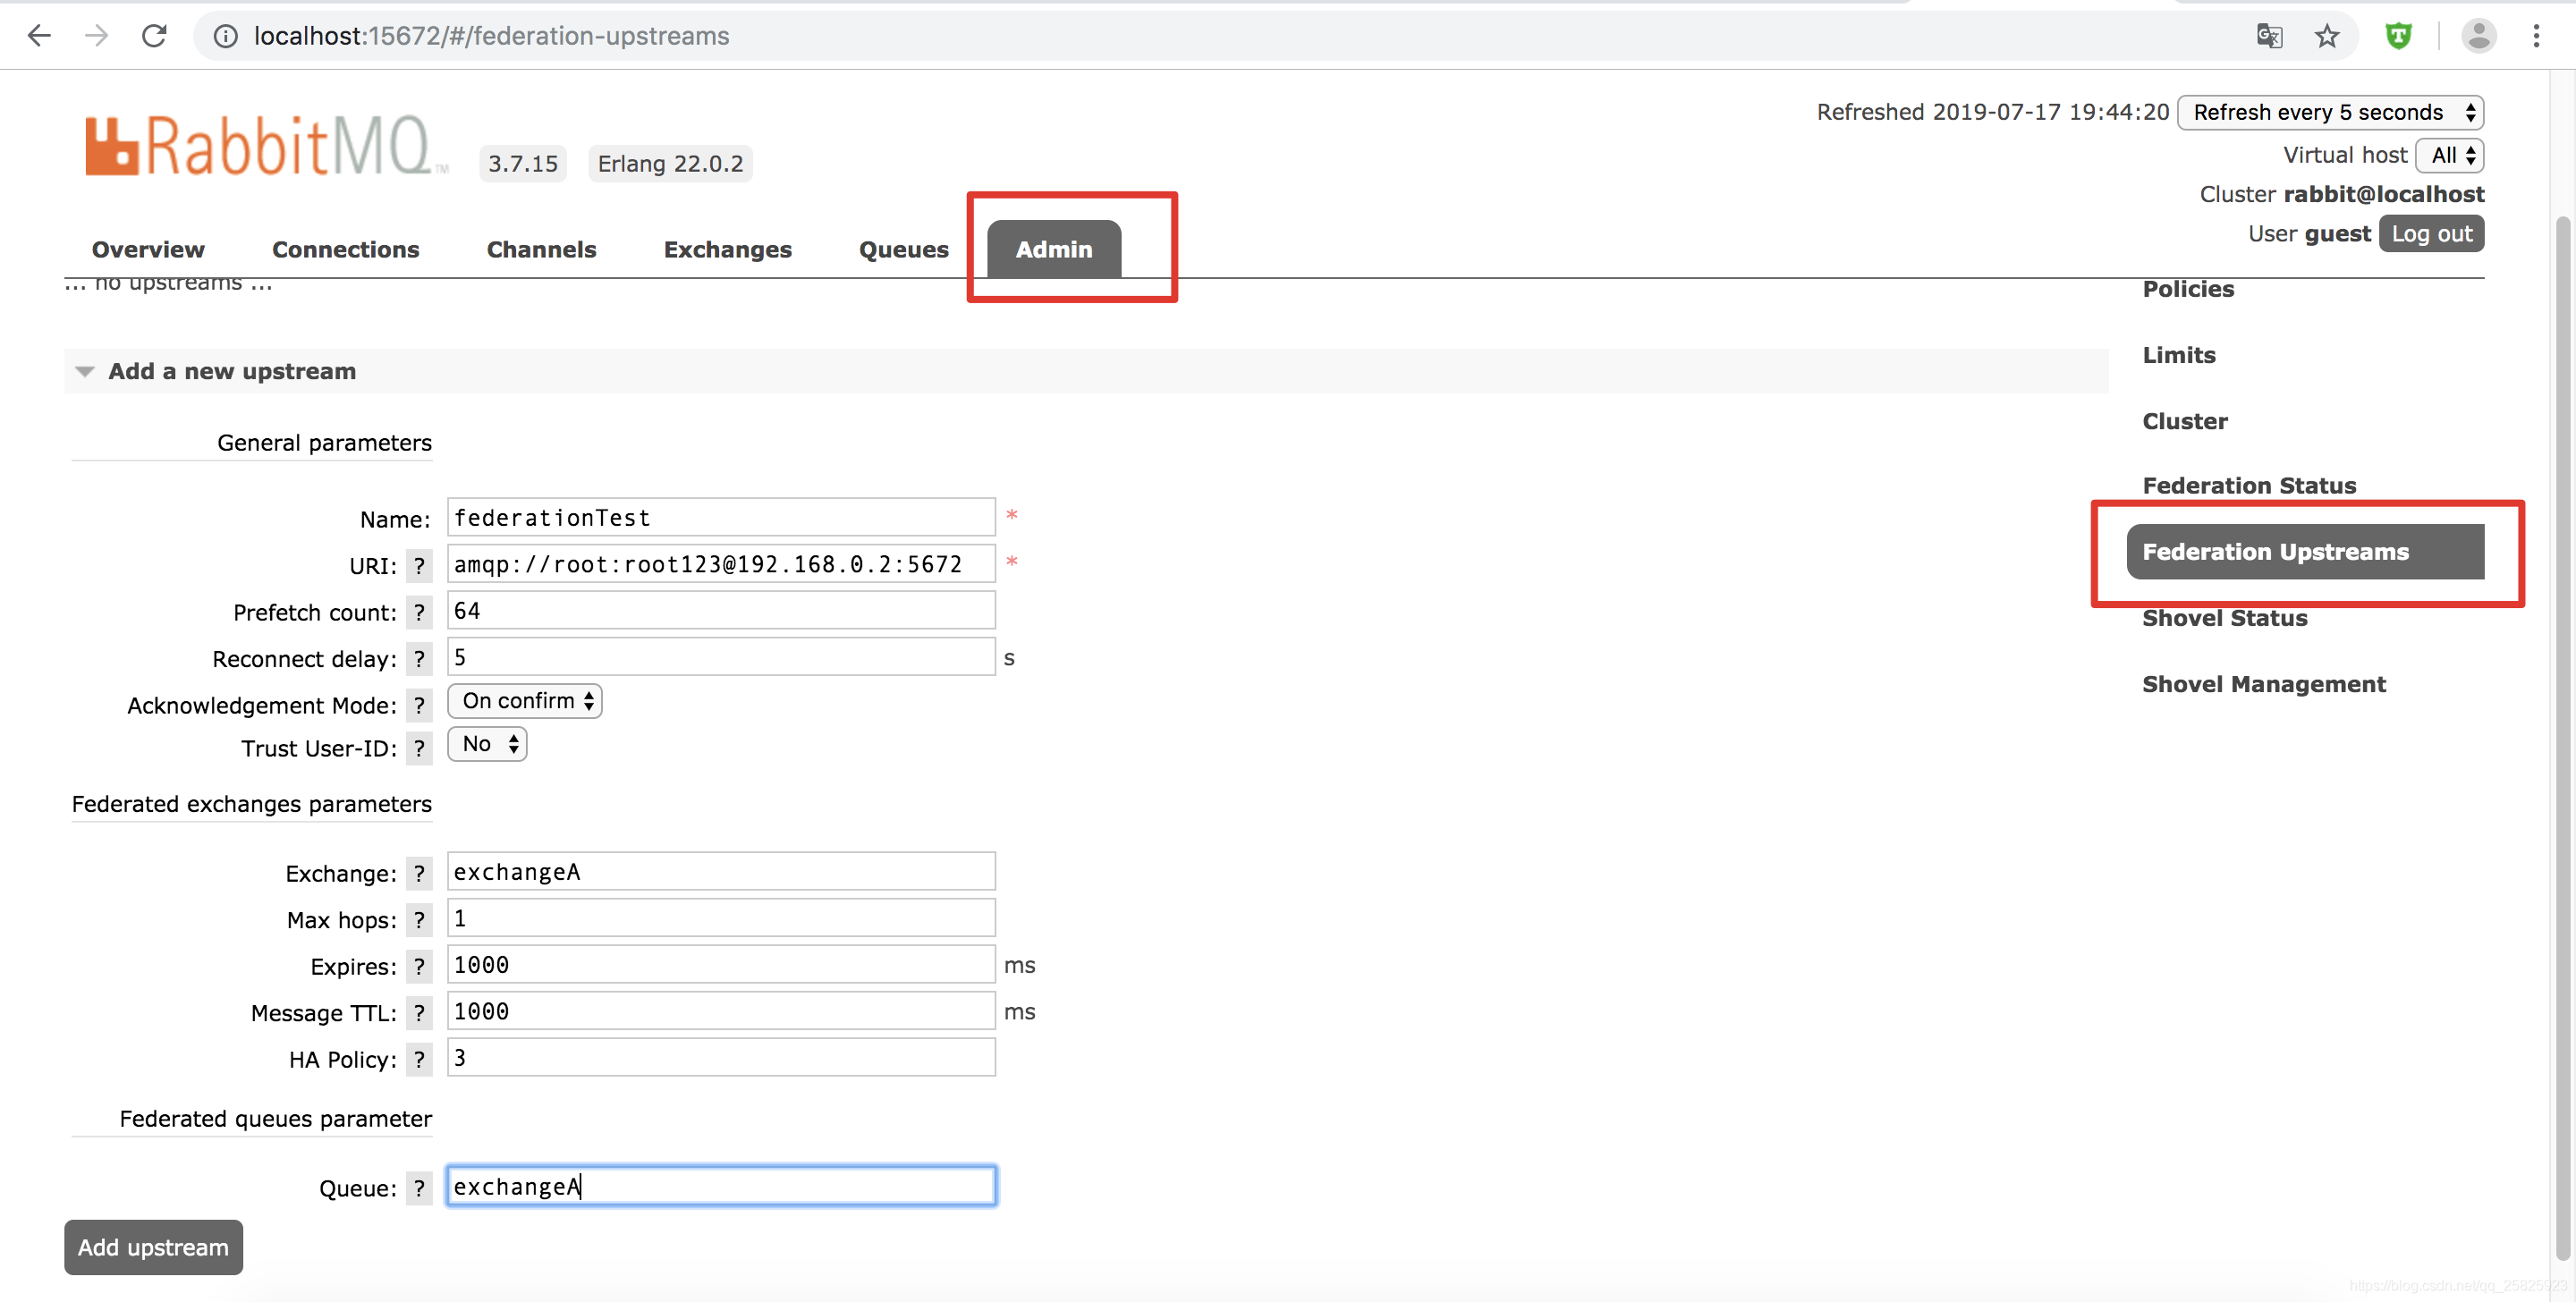Click the green shield extension icon

(2398, 36)
